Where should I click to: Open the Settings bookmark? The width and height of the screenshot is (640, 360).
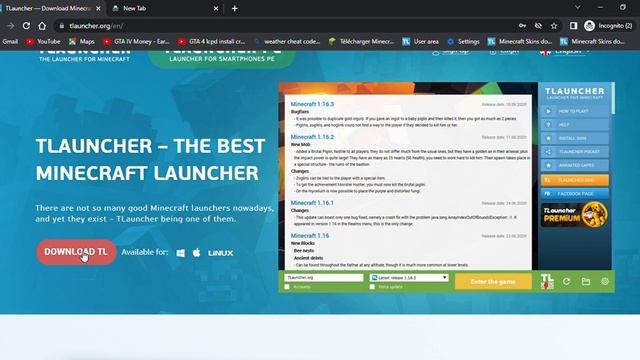coord(463,41)
